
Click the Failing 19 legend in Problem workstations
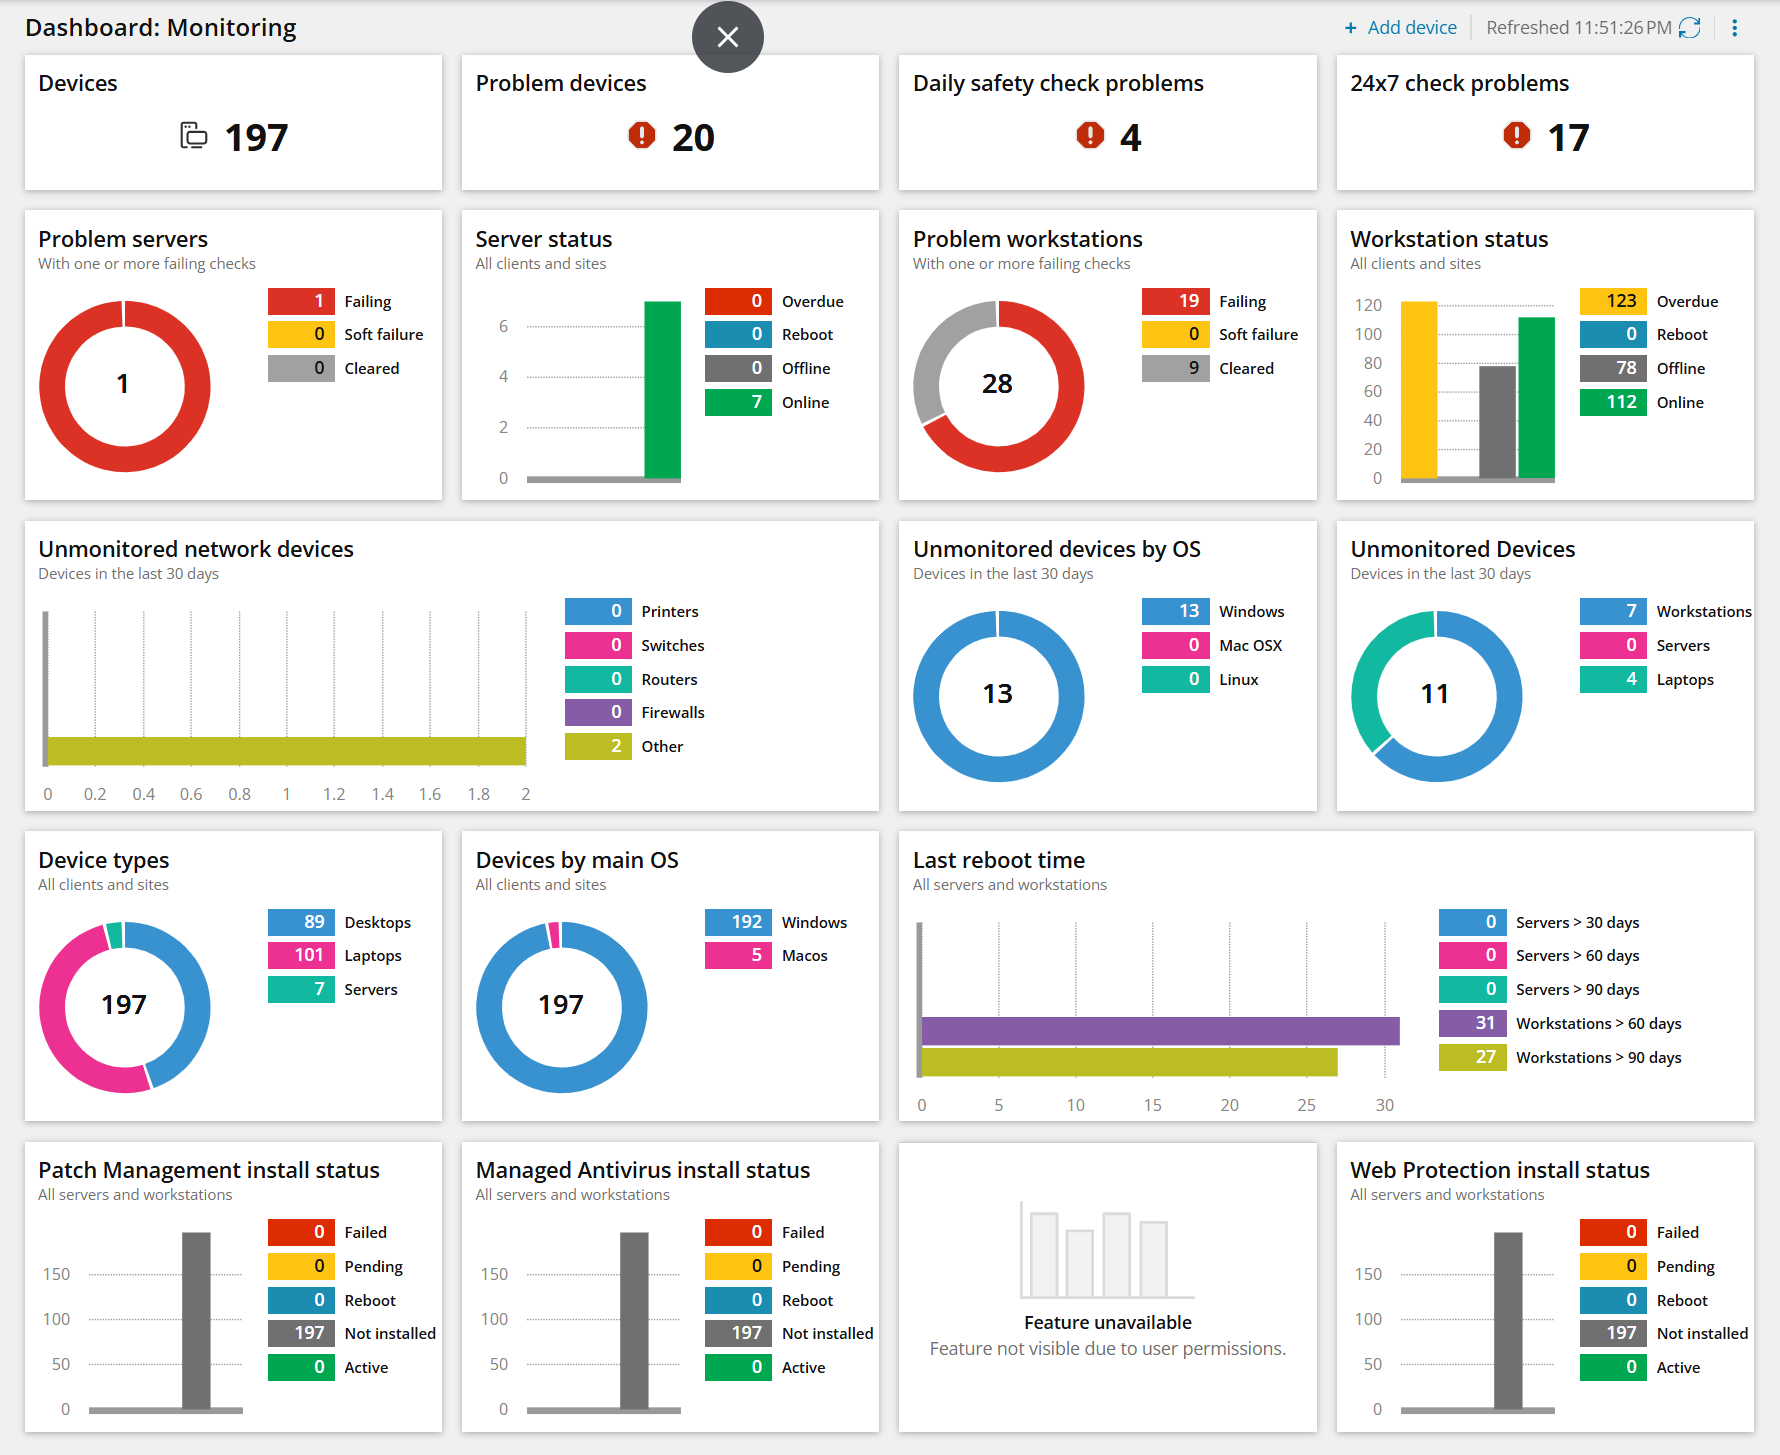pos(1205,301)
